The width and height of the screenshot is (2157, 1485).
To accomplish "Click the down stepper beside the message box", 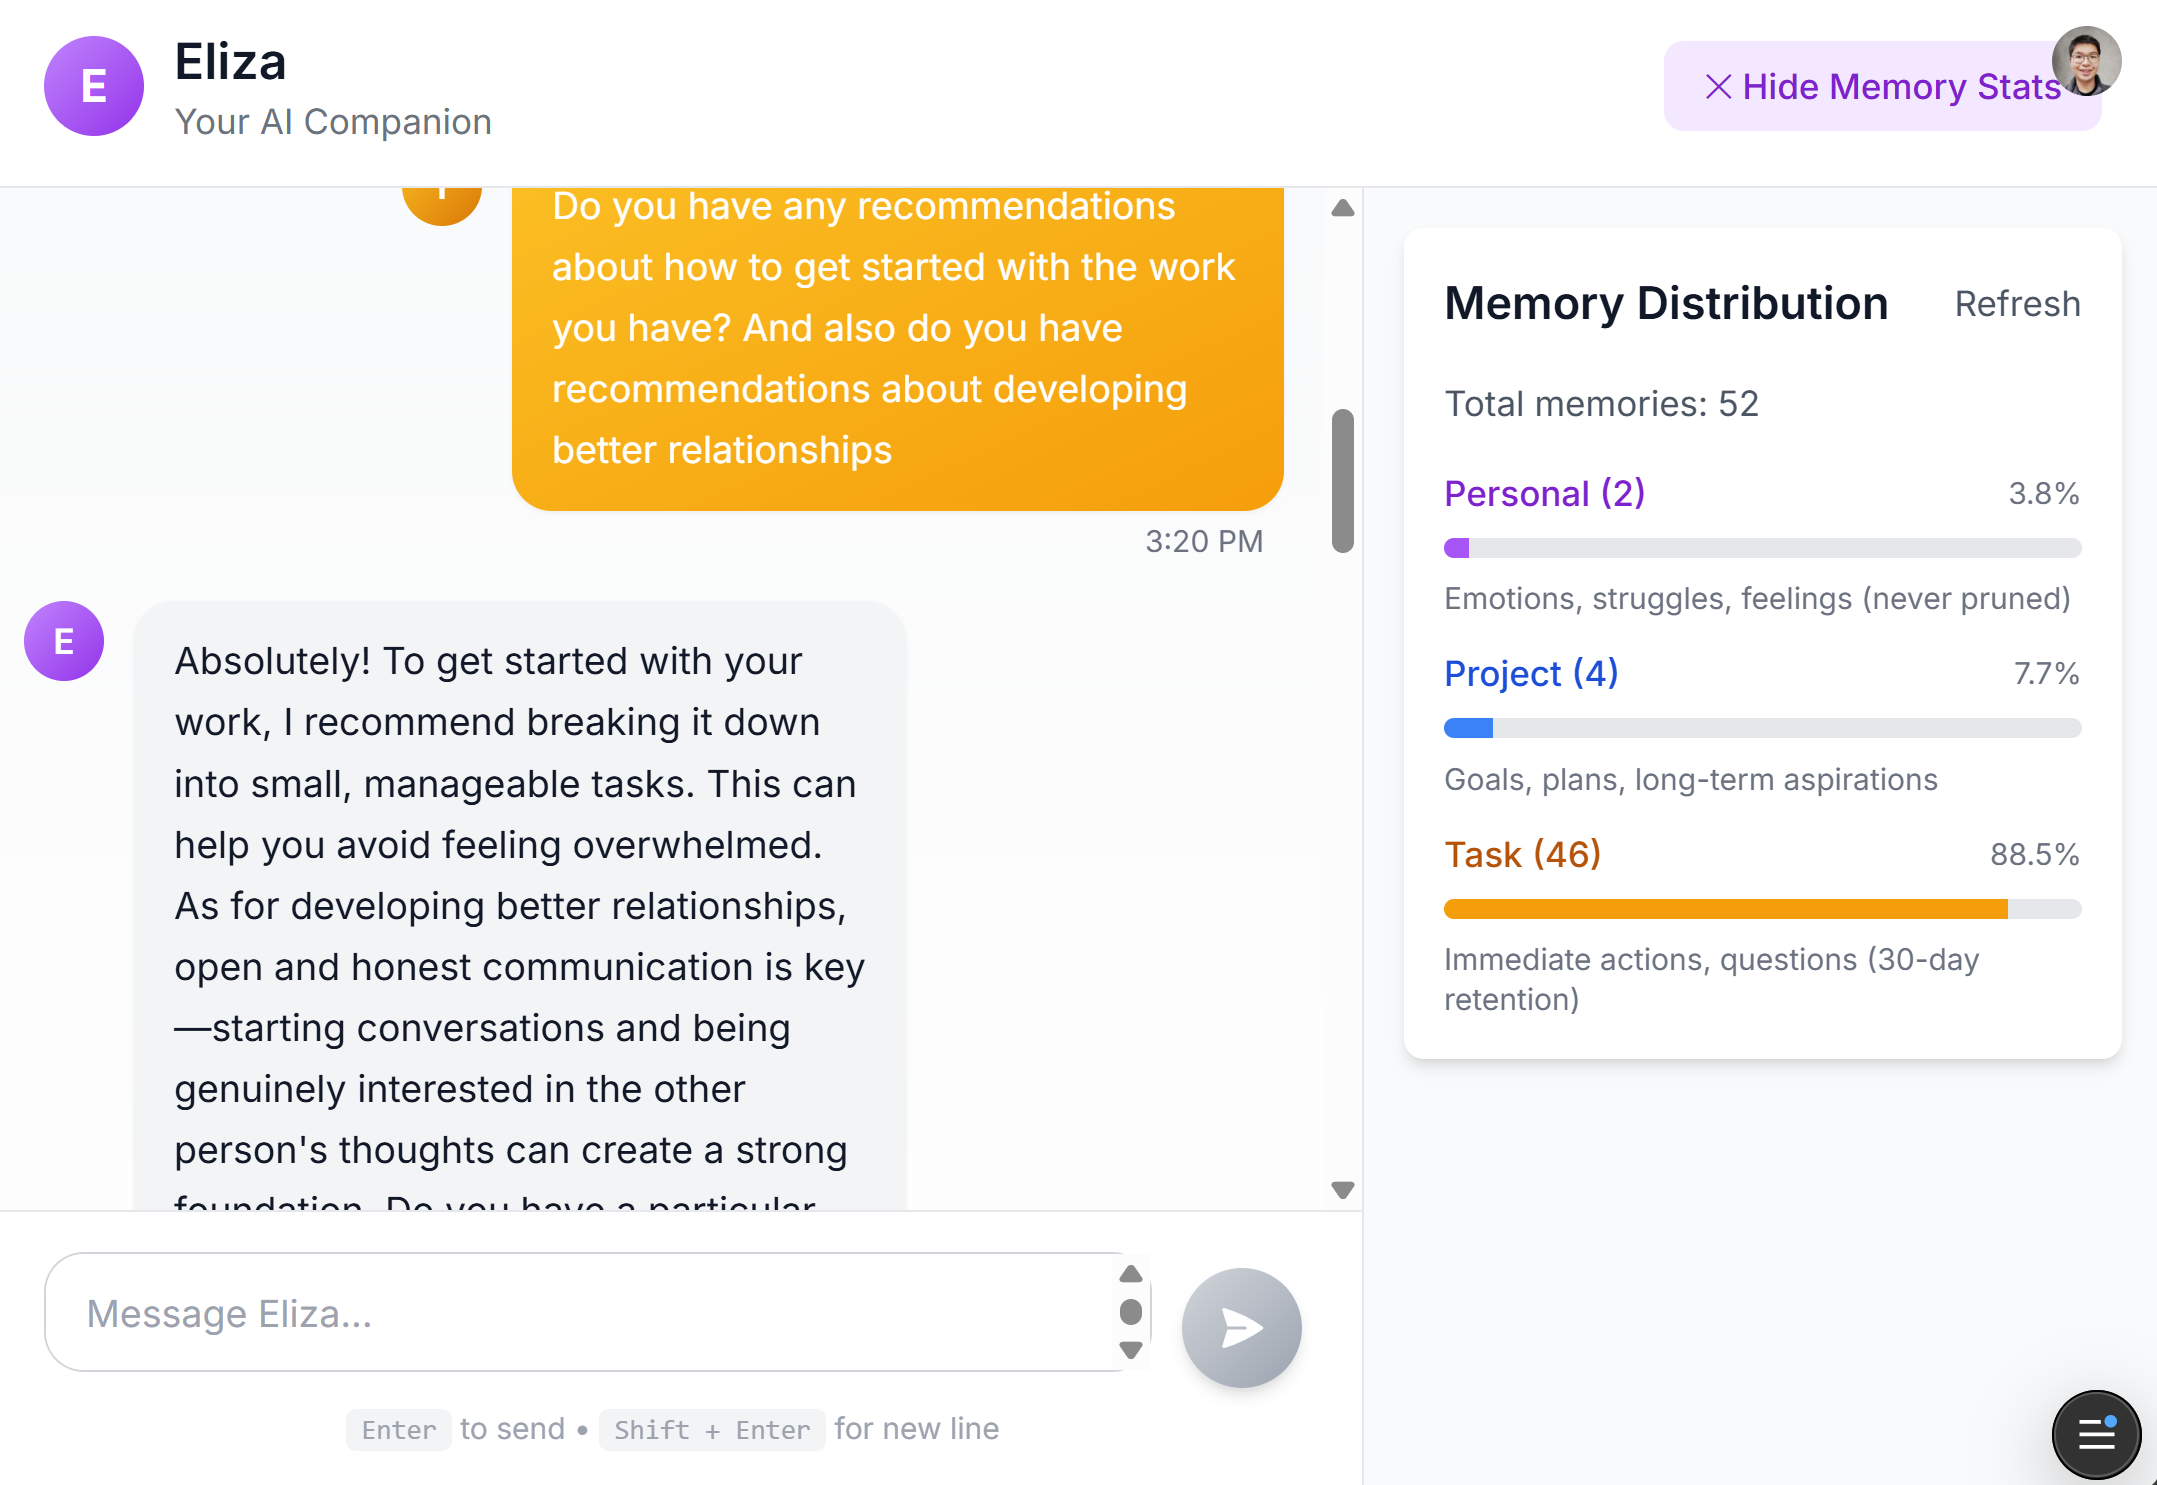I will click(x=1132, y=1350).
